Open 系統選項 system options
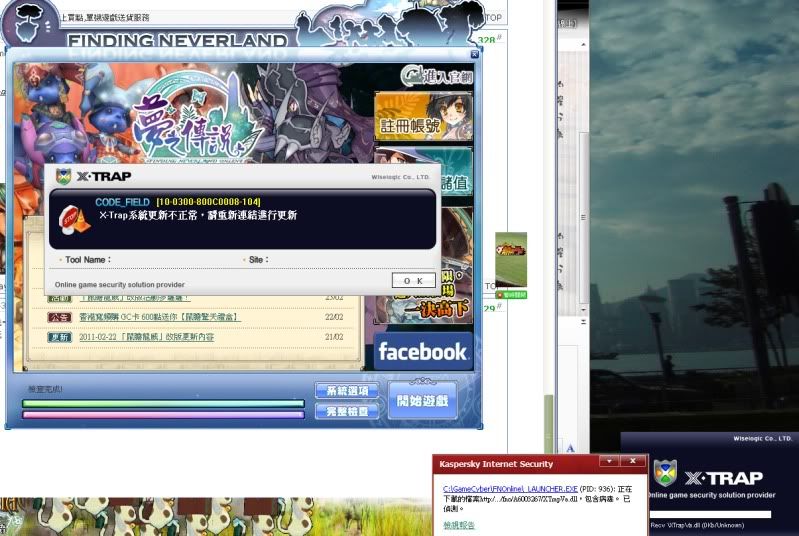Viewport: 799px width, 536px height. click(x=347, y=391)
